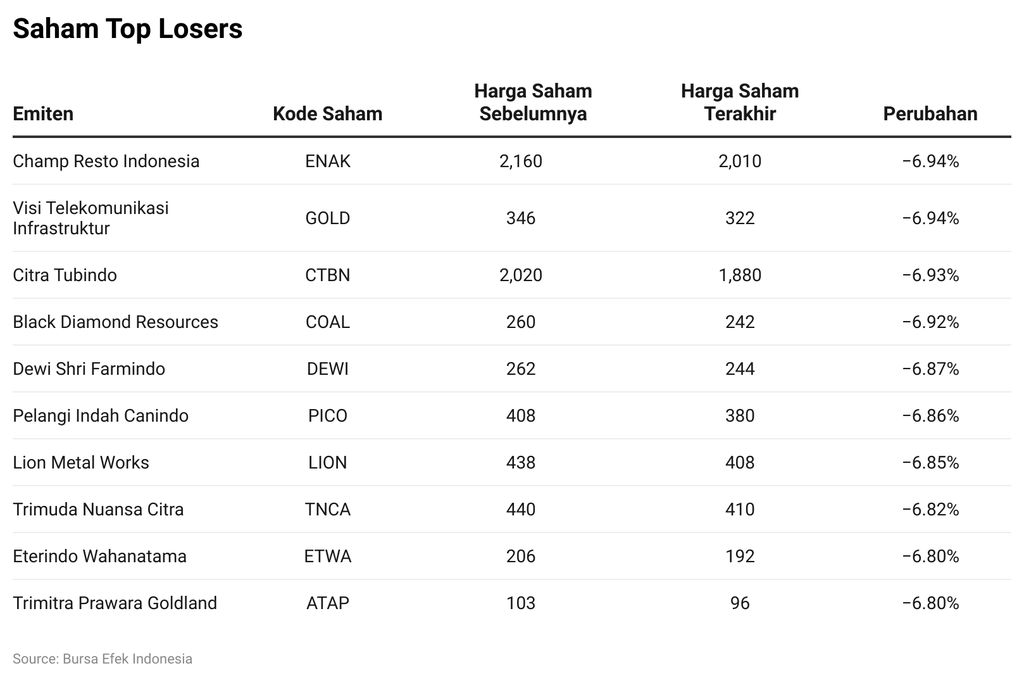The height and width of the screenshot is (680, 1024).
Task: Click the LION stock code
Action: [x=327, y=463]
